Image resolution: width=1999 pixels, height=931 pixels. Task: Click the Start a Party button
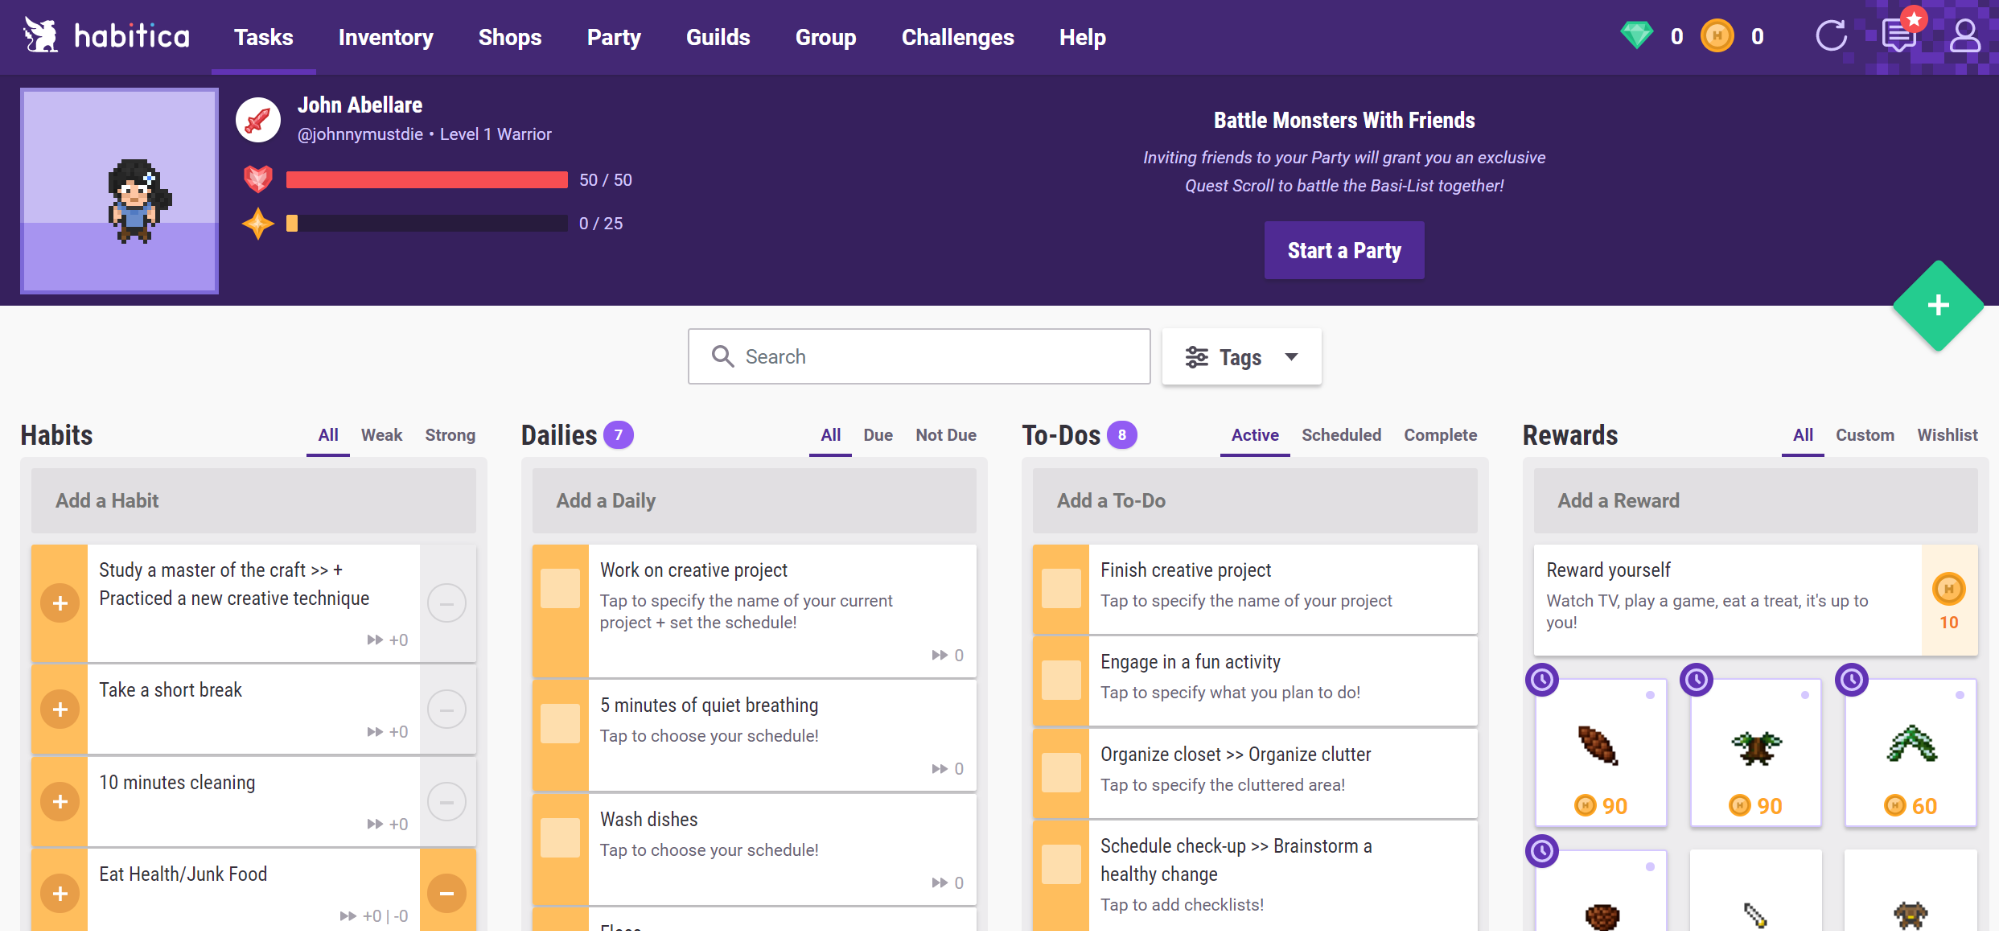1344,250
